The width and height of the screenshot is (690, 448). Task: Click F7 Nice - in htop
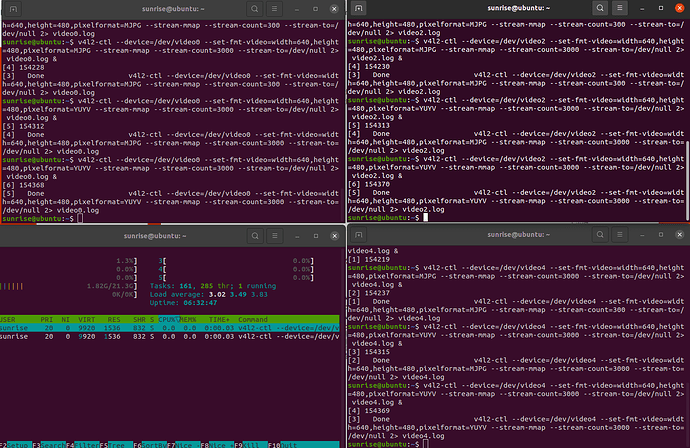coord(184,445)
